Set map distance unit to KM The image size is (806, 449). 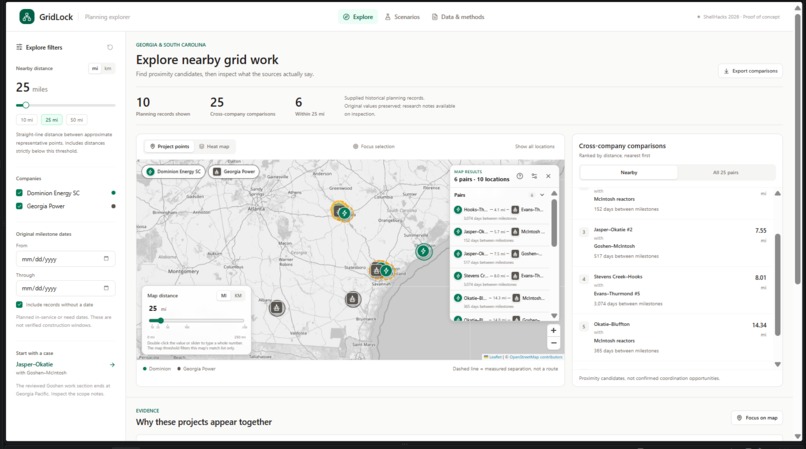(x=238, y=296)
